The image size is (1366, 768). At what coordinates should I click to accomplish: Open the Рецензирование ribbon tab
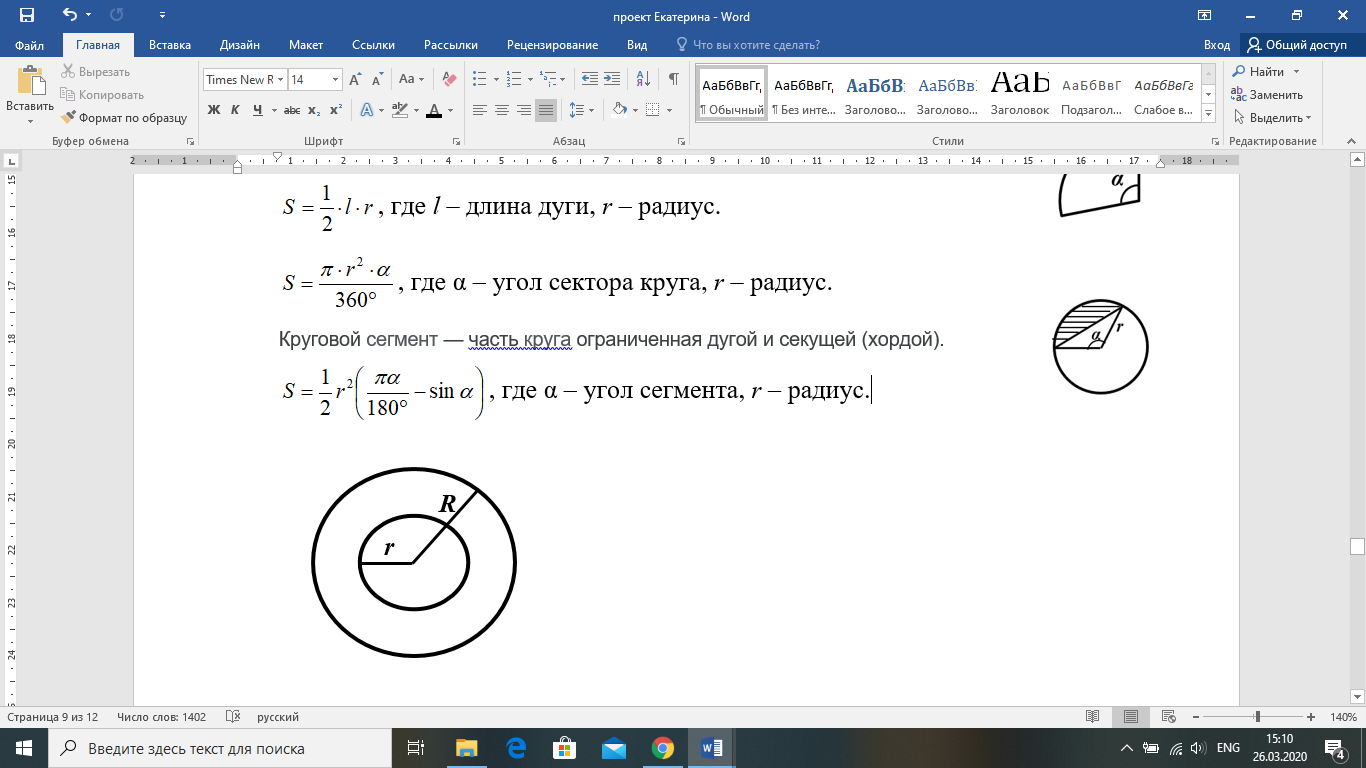click(552, 45)
